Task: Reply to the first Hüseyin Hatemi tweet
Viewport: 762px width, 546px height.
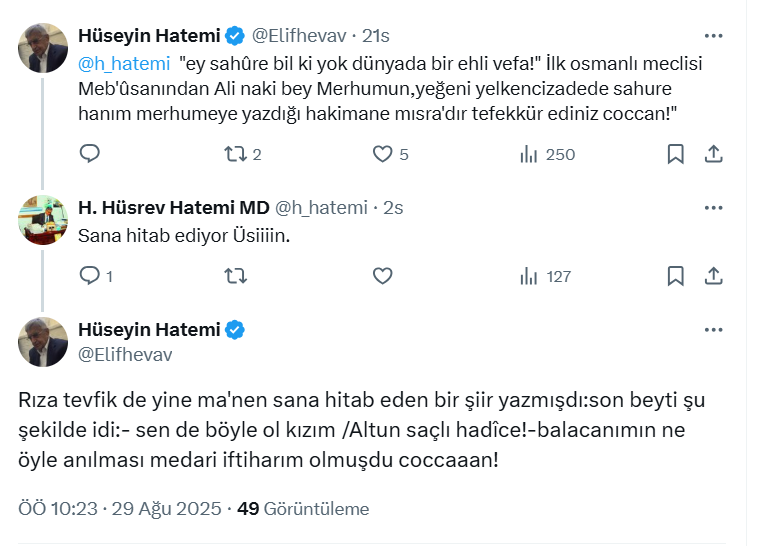Action: click(90, 154)
